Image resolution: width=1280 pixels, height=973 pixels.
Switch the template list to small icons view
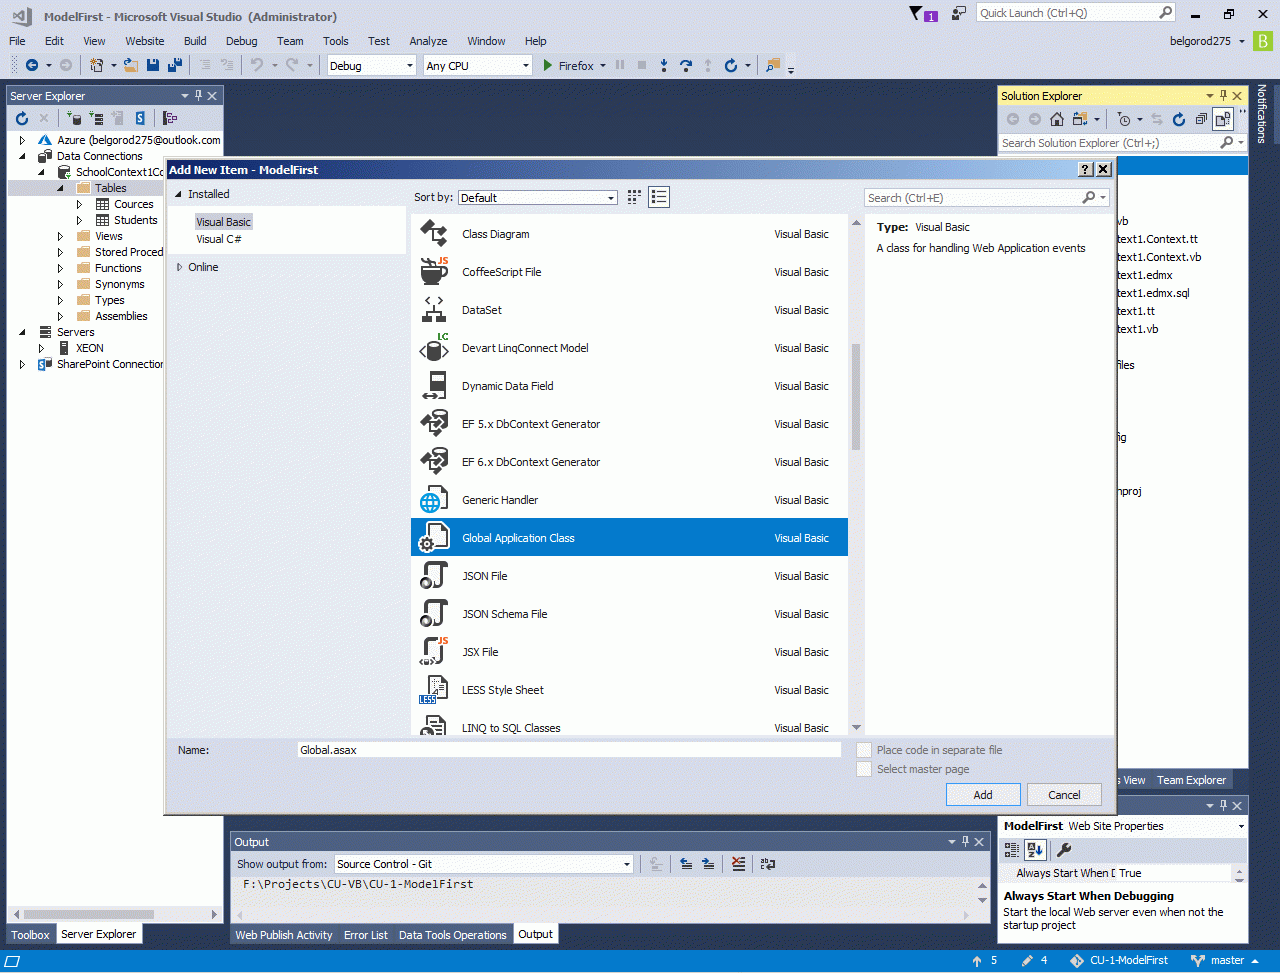(634, 197)
